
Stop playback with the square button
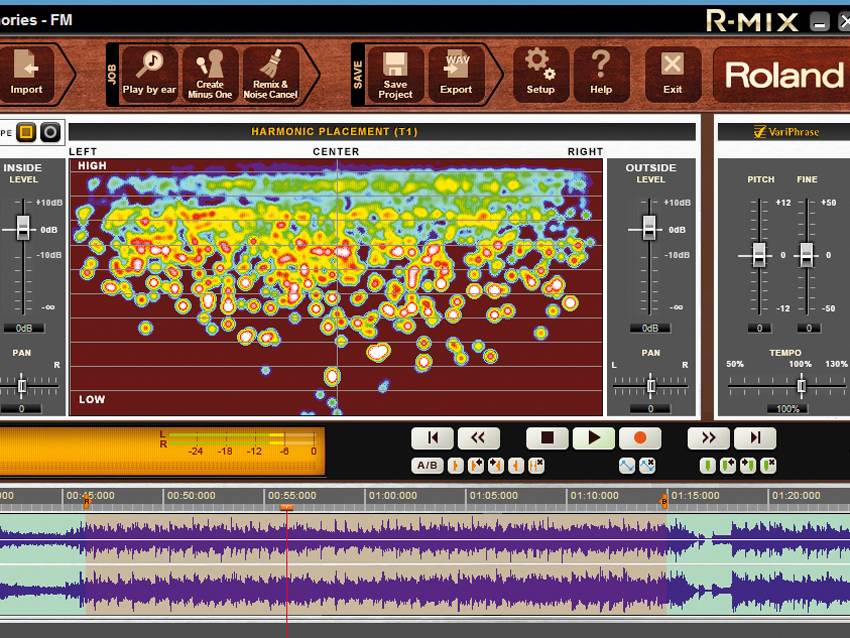pos(547,438)
